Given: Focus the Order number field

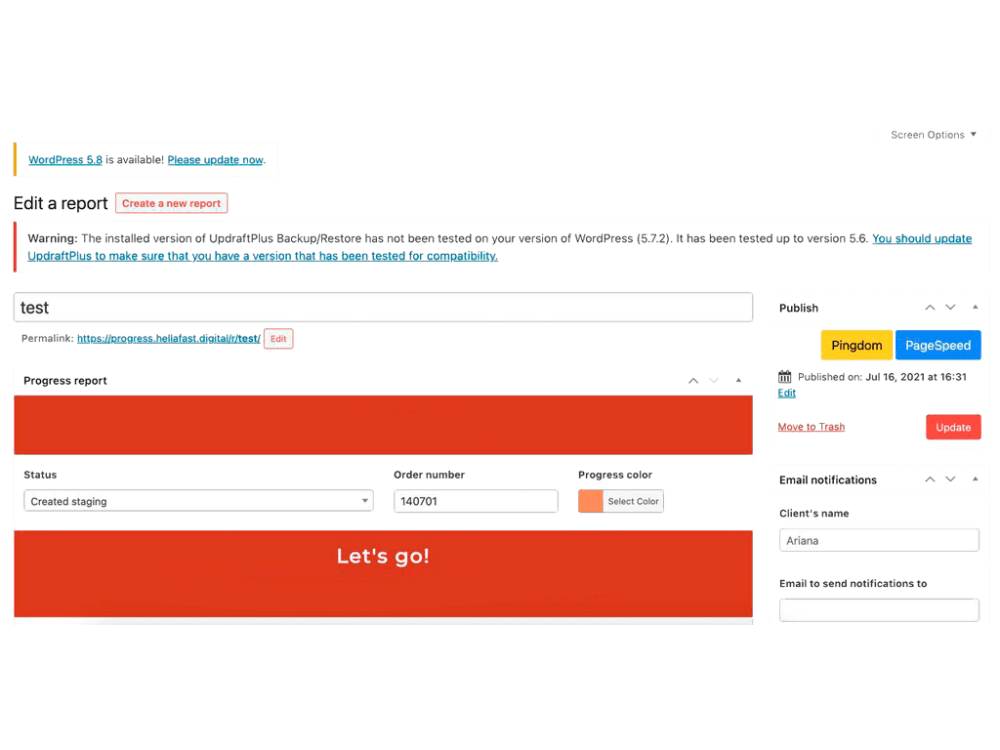Looking at the screenshot, I should pos(476,501).
